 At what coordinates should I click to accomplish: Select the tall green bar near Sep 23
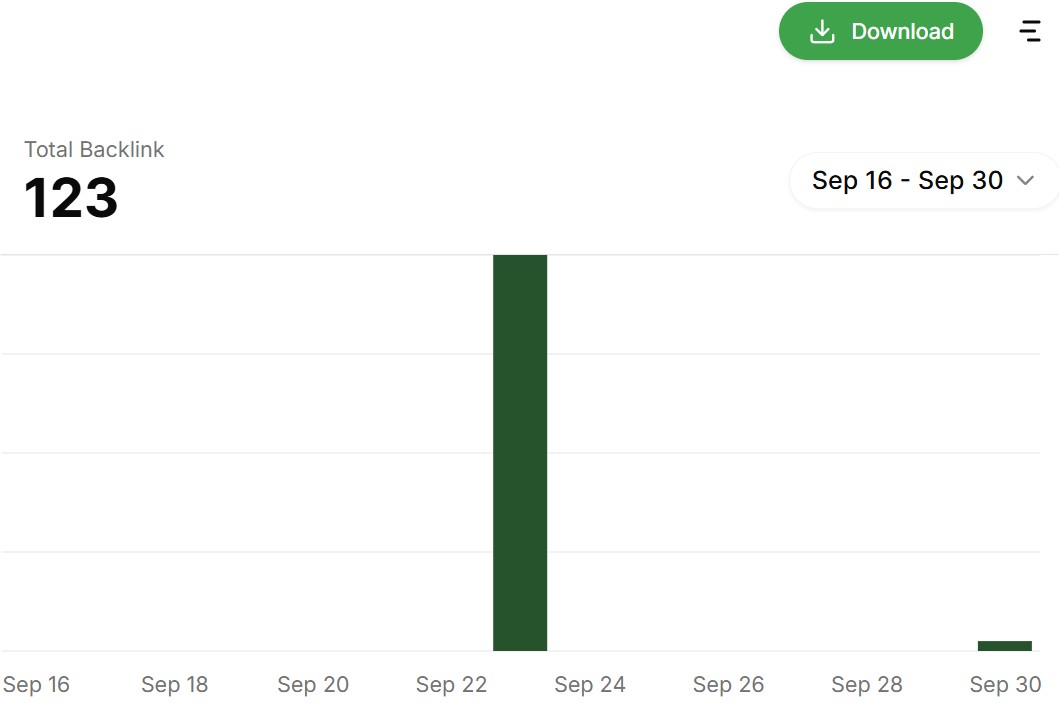520,452
